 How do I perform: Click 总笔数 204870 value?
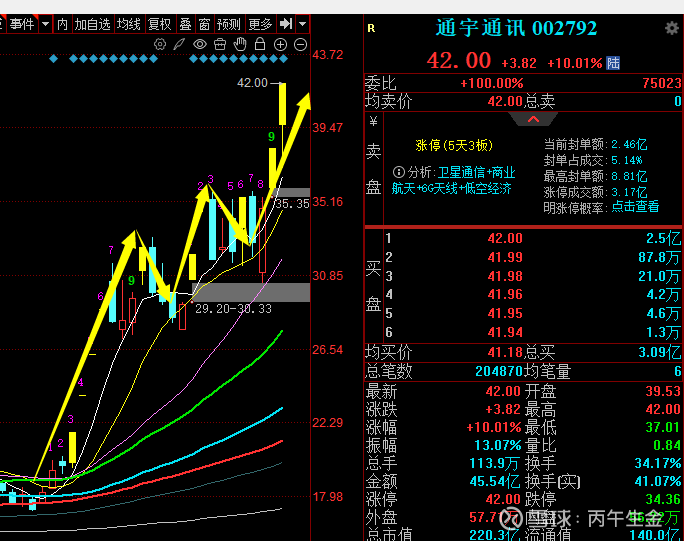coord(499,371)
